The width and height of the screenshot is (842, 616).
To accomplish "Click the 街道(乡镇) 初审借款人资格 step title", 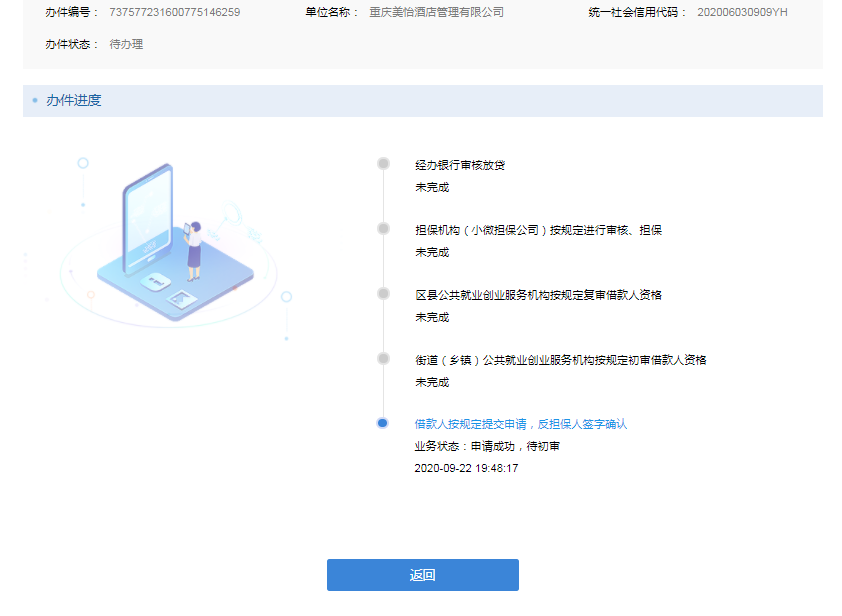I will coord(561,360).
